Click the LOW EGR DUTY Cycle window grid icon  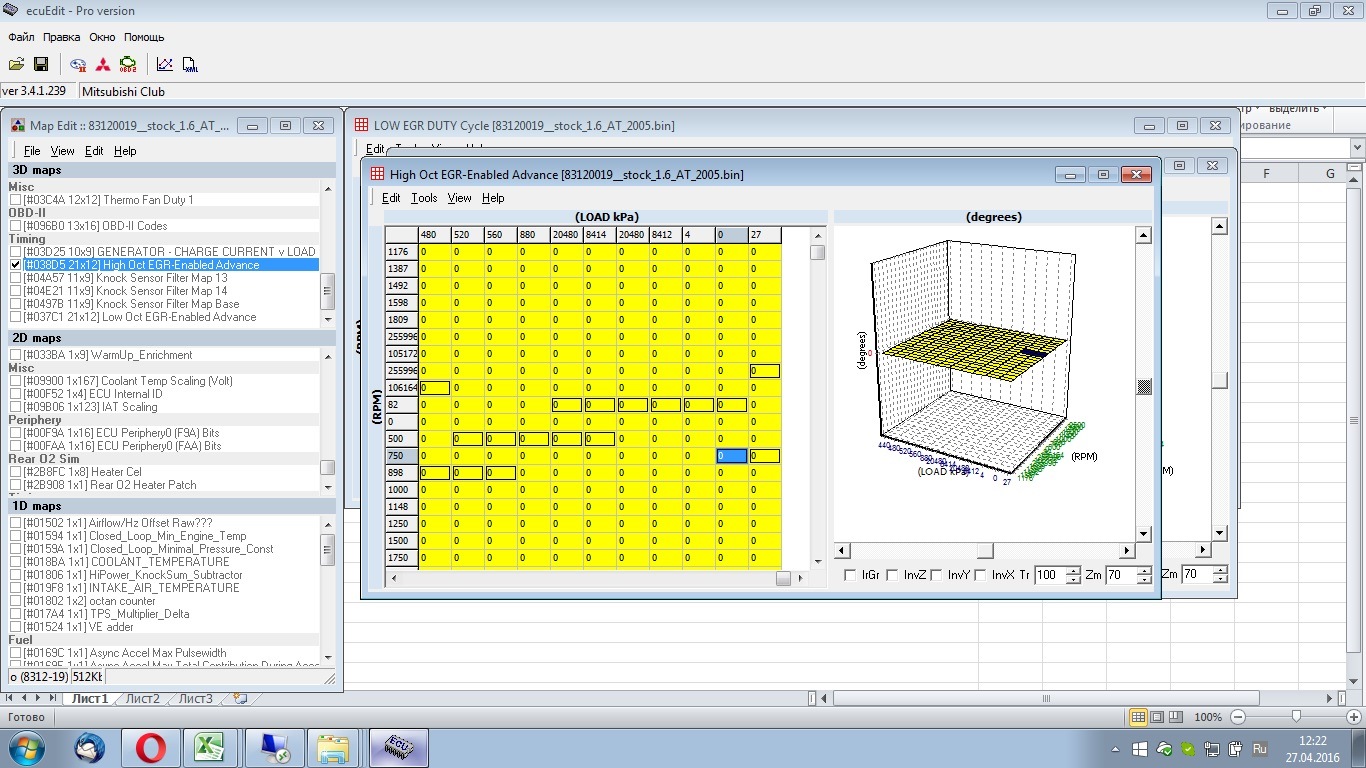coord(361,126)
